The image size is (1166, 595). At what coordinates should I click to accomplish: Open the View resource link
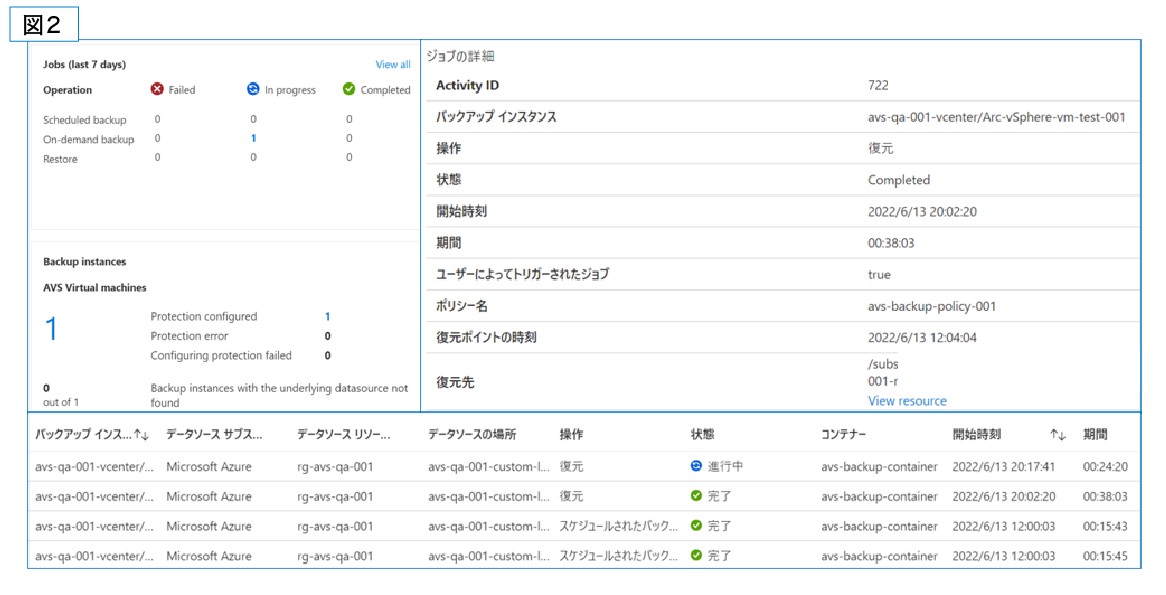(907, 401)
